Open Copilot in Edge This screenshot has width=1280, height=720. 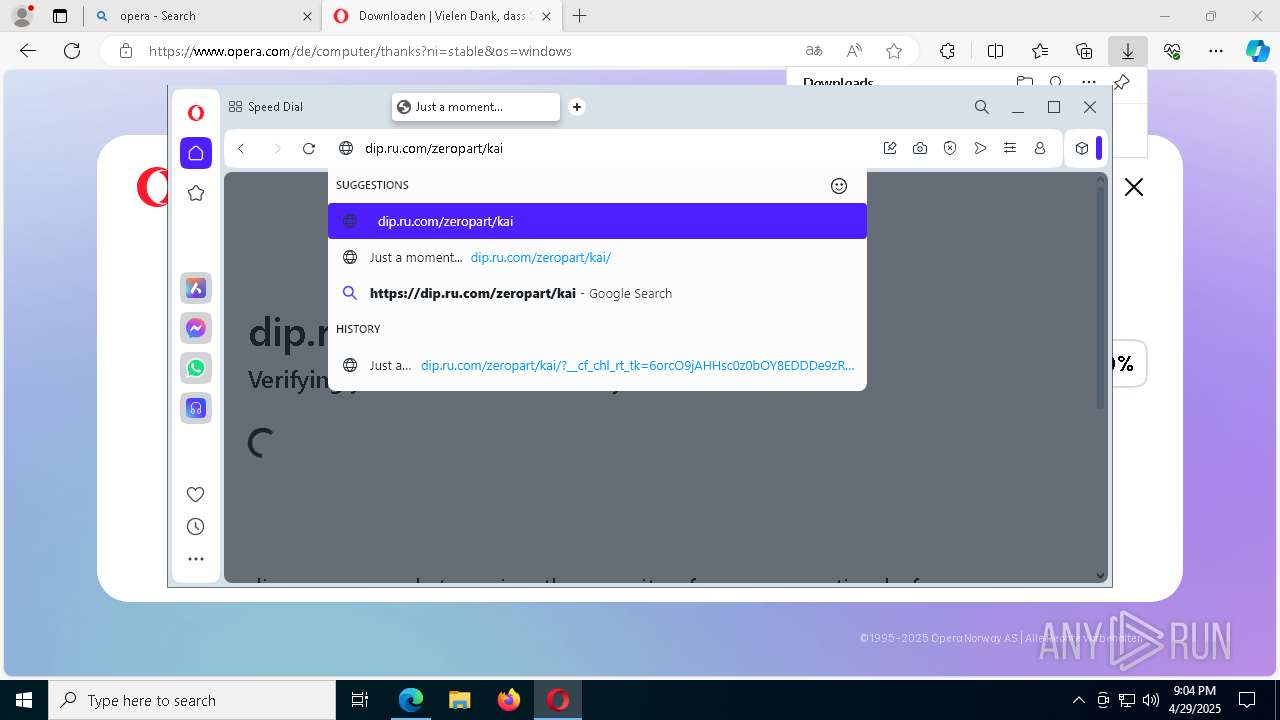(x=1257, y=51)
